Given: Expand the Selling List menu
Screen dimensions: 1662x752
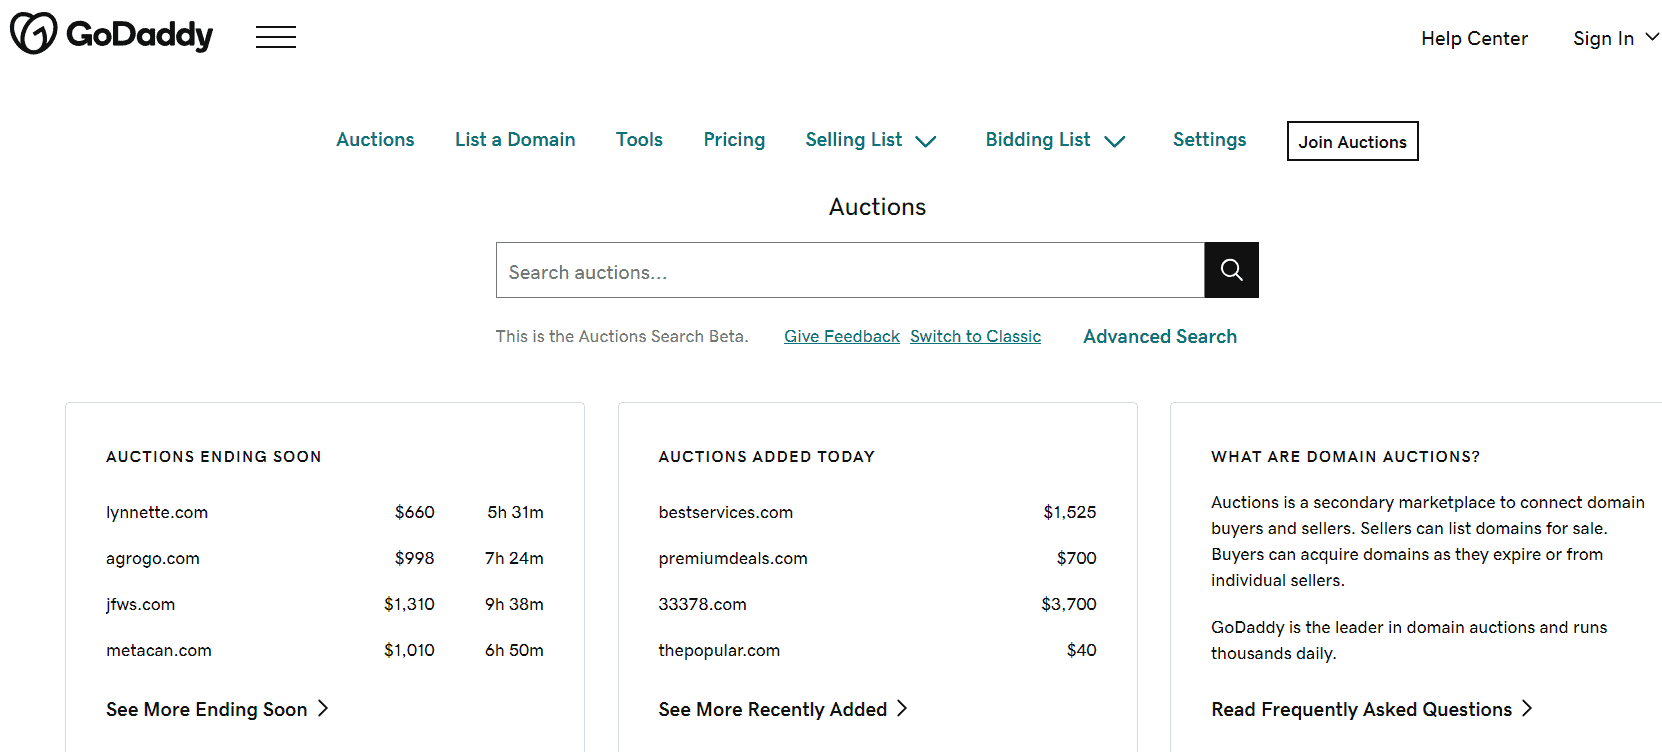Looking at the screenshot, I should [871, 140].
